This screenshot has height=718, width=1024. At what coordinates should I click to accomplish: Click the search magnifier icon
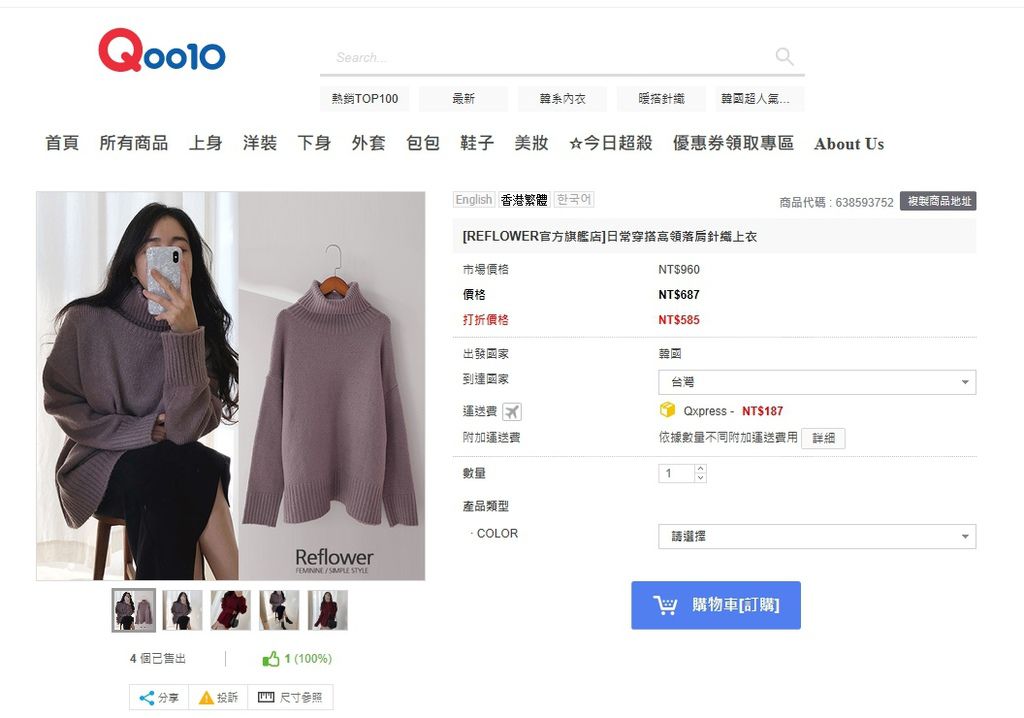click(784, 57)
